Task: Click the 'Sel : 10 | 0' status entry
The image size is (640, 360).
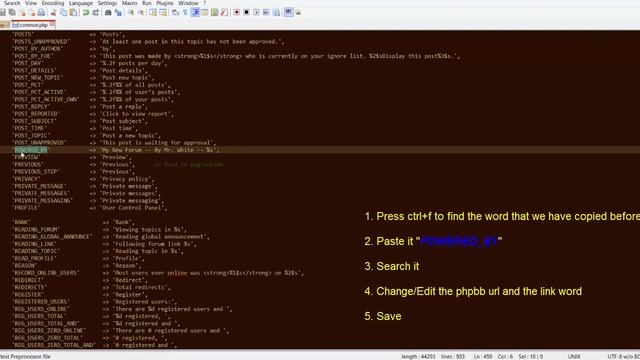Action: click(531, 356)
